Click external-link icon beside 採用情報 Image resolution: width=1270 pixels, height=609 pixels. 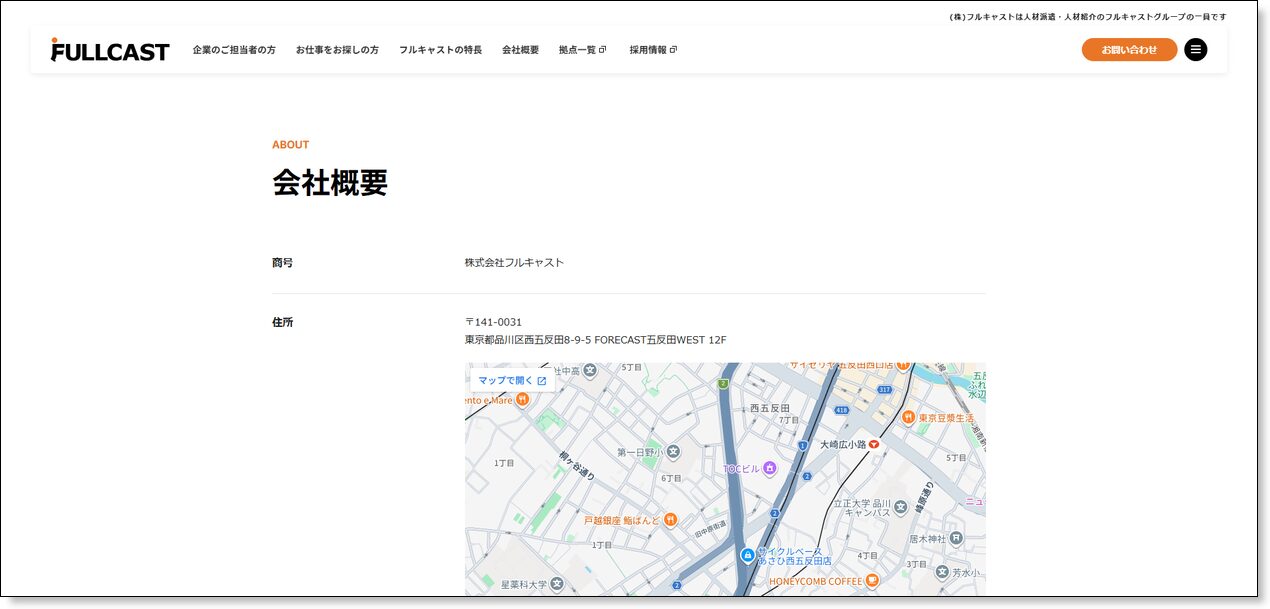coord(673,50)
